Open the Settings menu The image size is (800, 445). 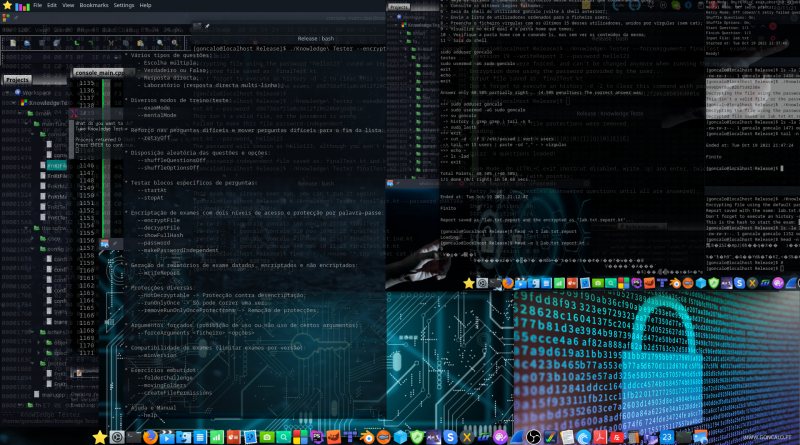click(124, 5)
